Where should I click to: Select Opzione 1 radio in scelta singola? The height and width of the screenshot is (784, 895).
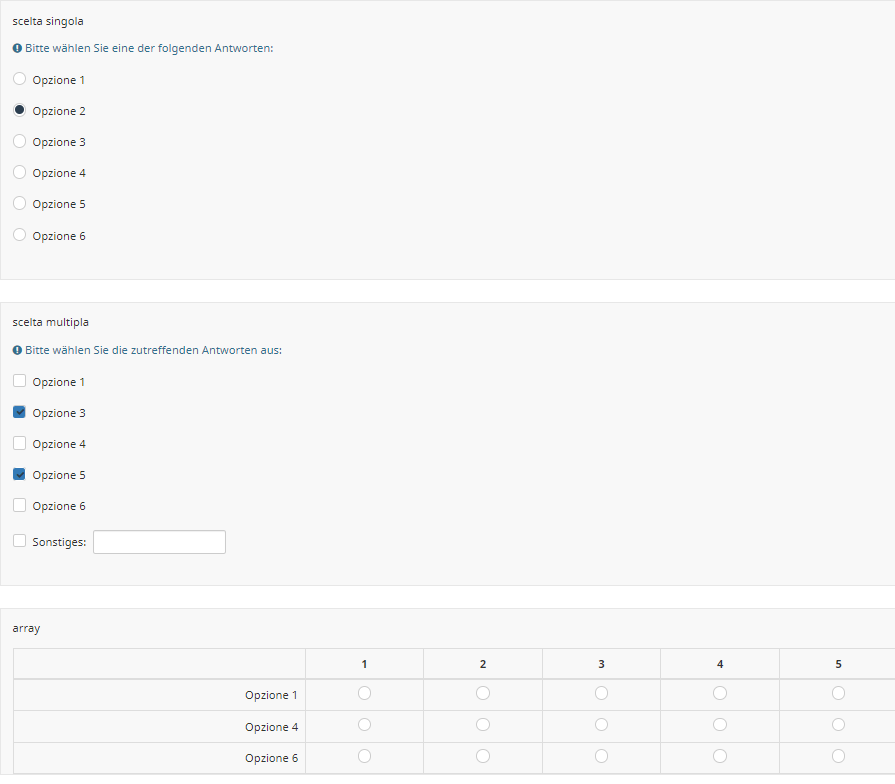(19, 79)
